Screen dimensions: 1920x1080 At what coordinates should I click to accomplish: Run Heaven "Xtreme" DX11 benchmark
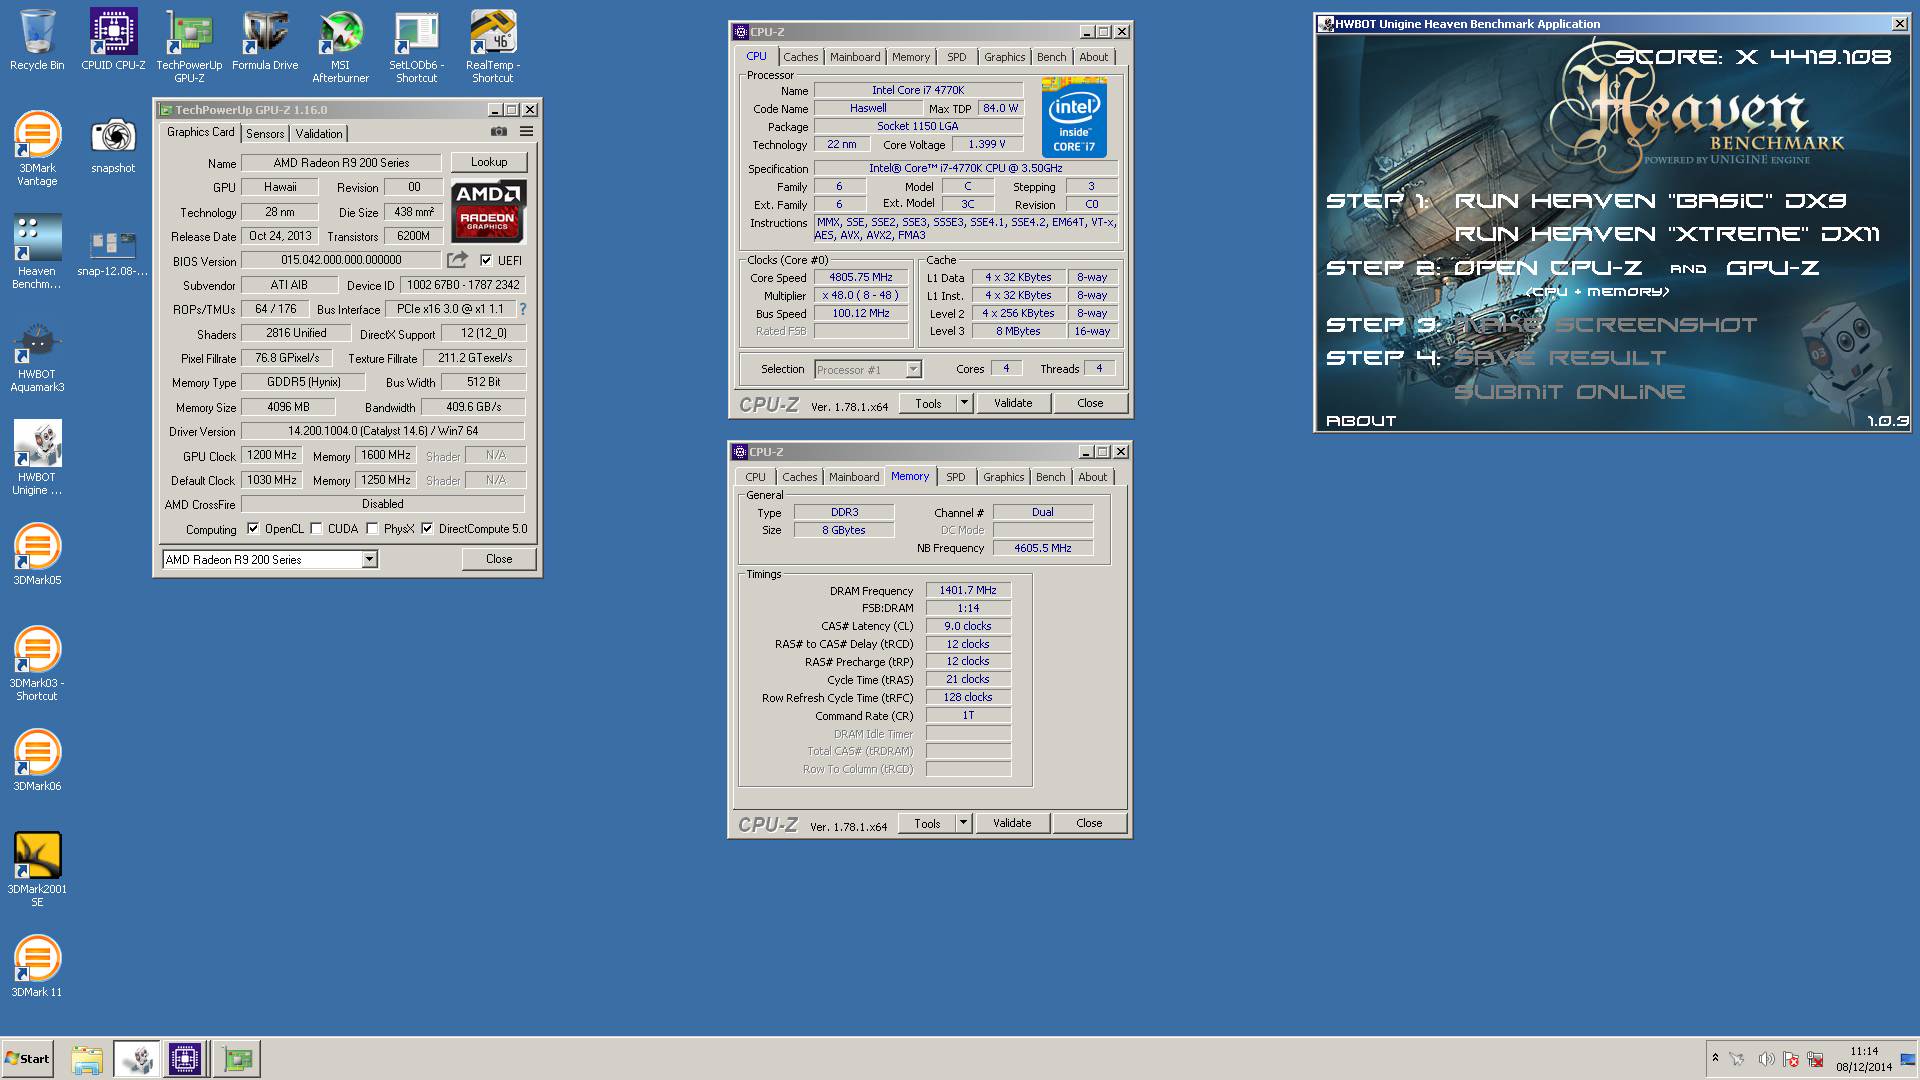1667,234
